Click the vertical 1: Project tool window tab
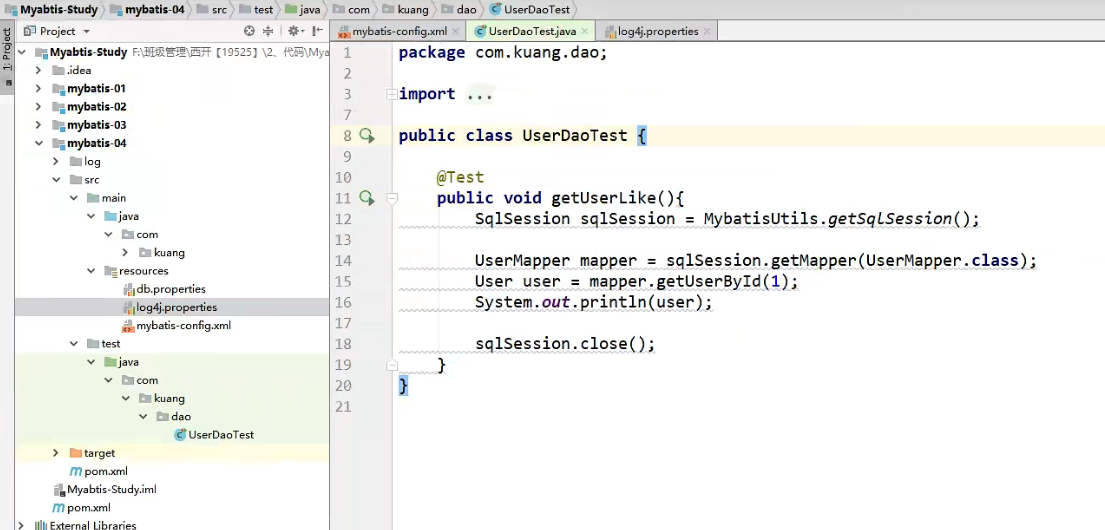The height and width of the screenshot is (530, 1105). (x=7, y=49)
